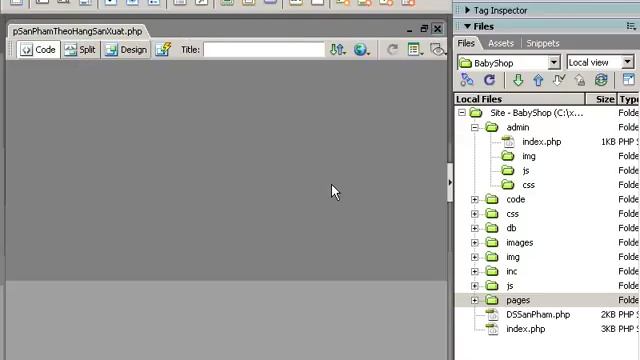The image size is (640, 360).
Task: Switch to Split view
Action: pos(80,50)
